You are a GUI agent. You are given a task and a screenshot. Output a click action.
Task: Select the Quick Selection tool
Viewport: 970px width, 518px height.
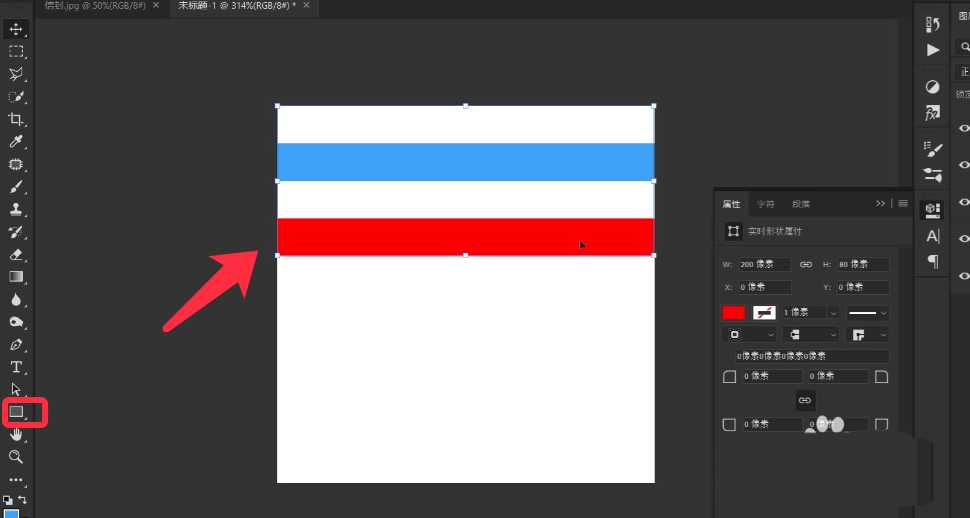[16, 97]
